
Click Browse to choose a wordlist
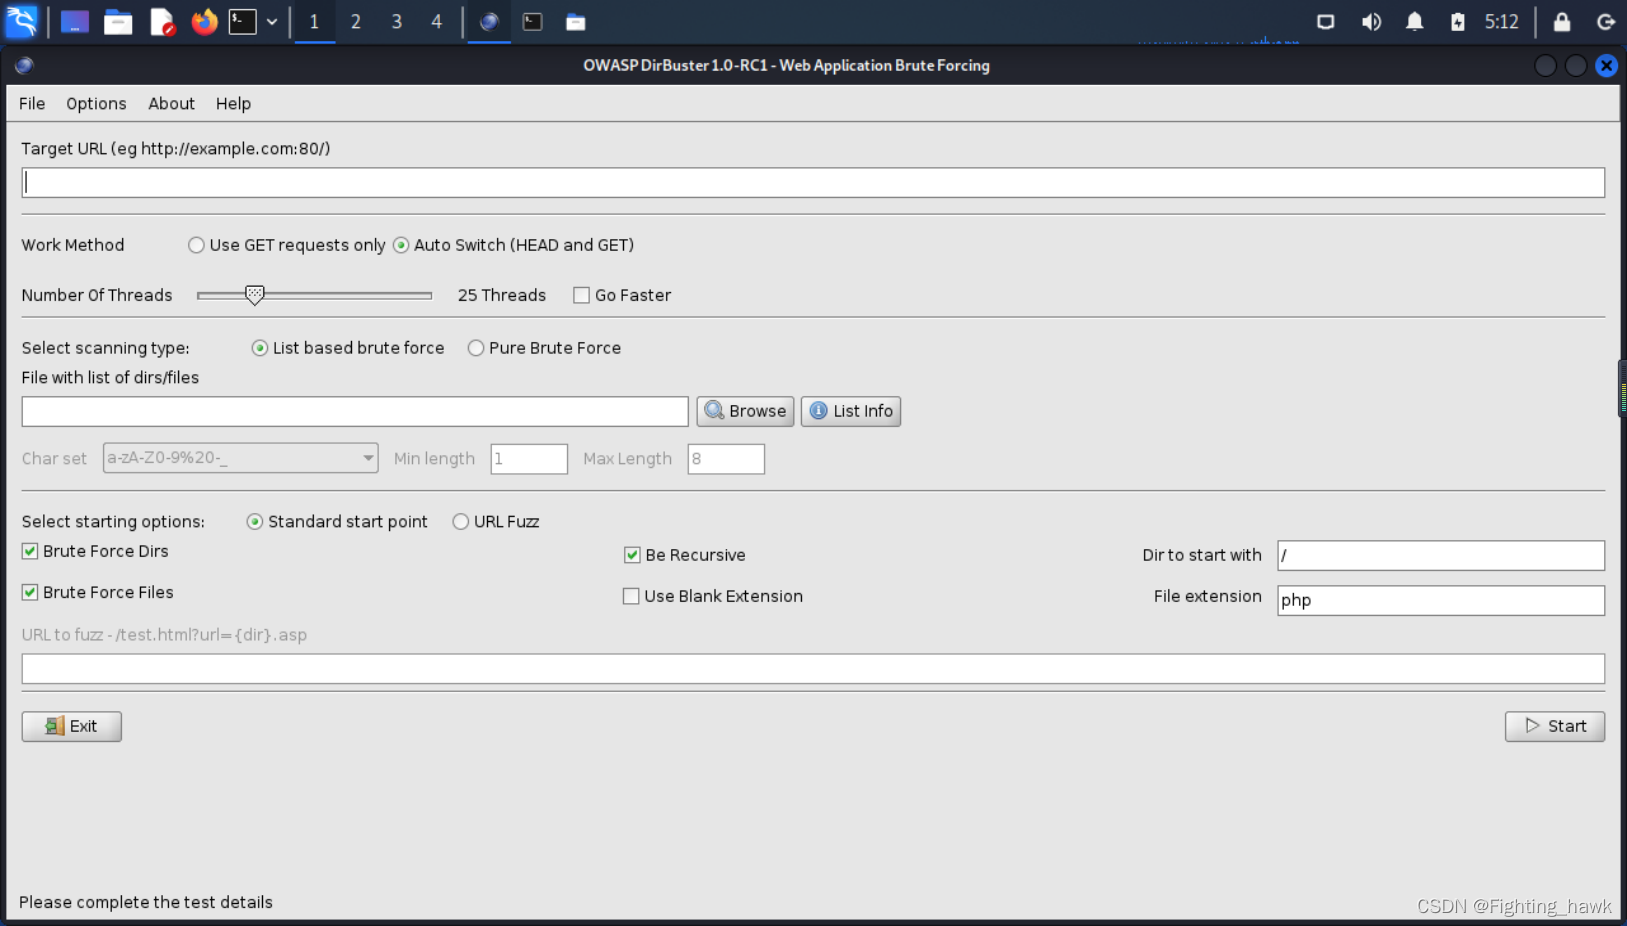[745, 411]
